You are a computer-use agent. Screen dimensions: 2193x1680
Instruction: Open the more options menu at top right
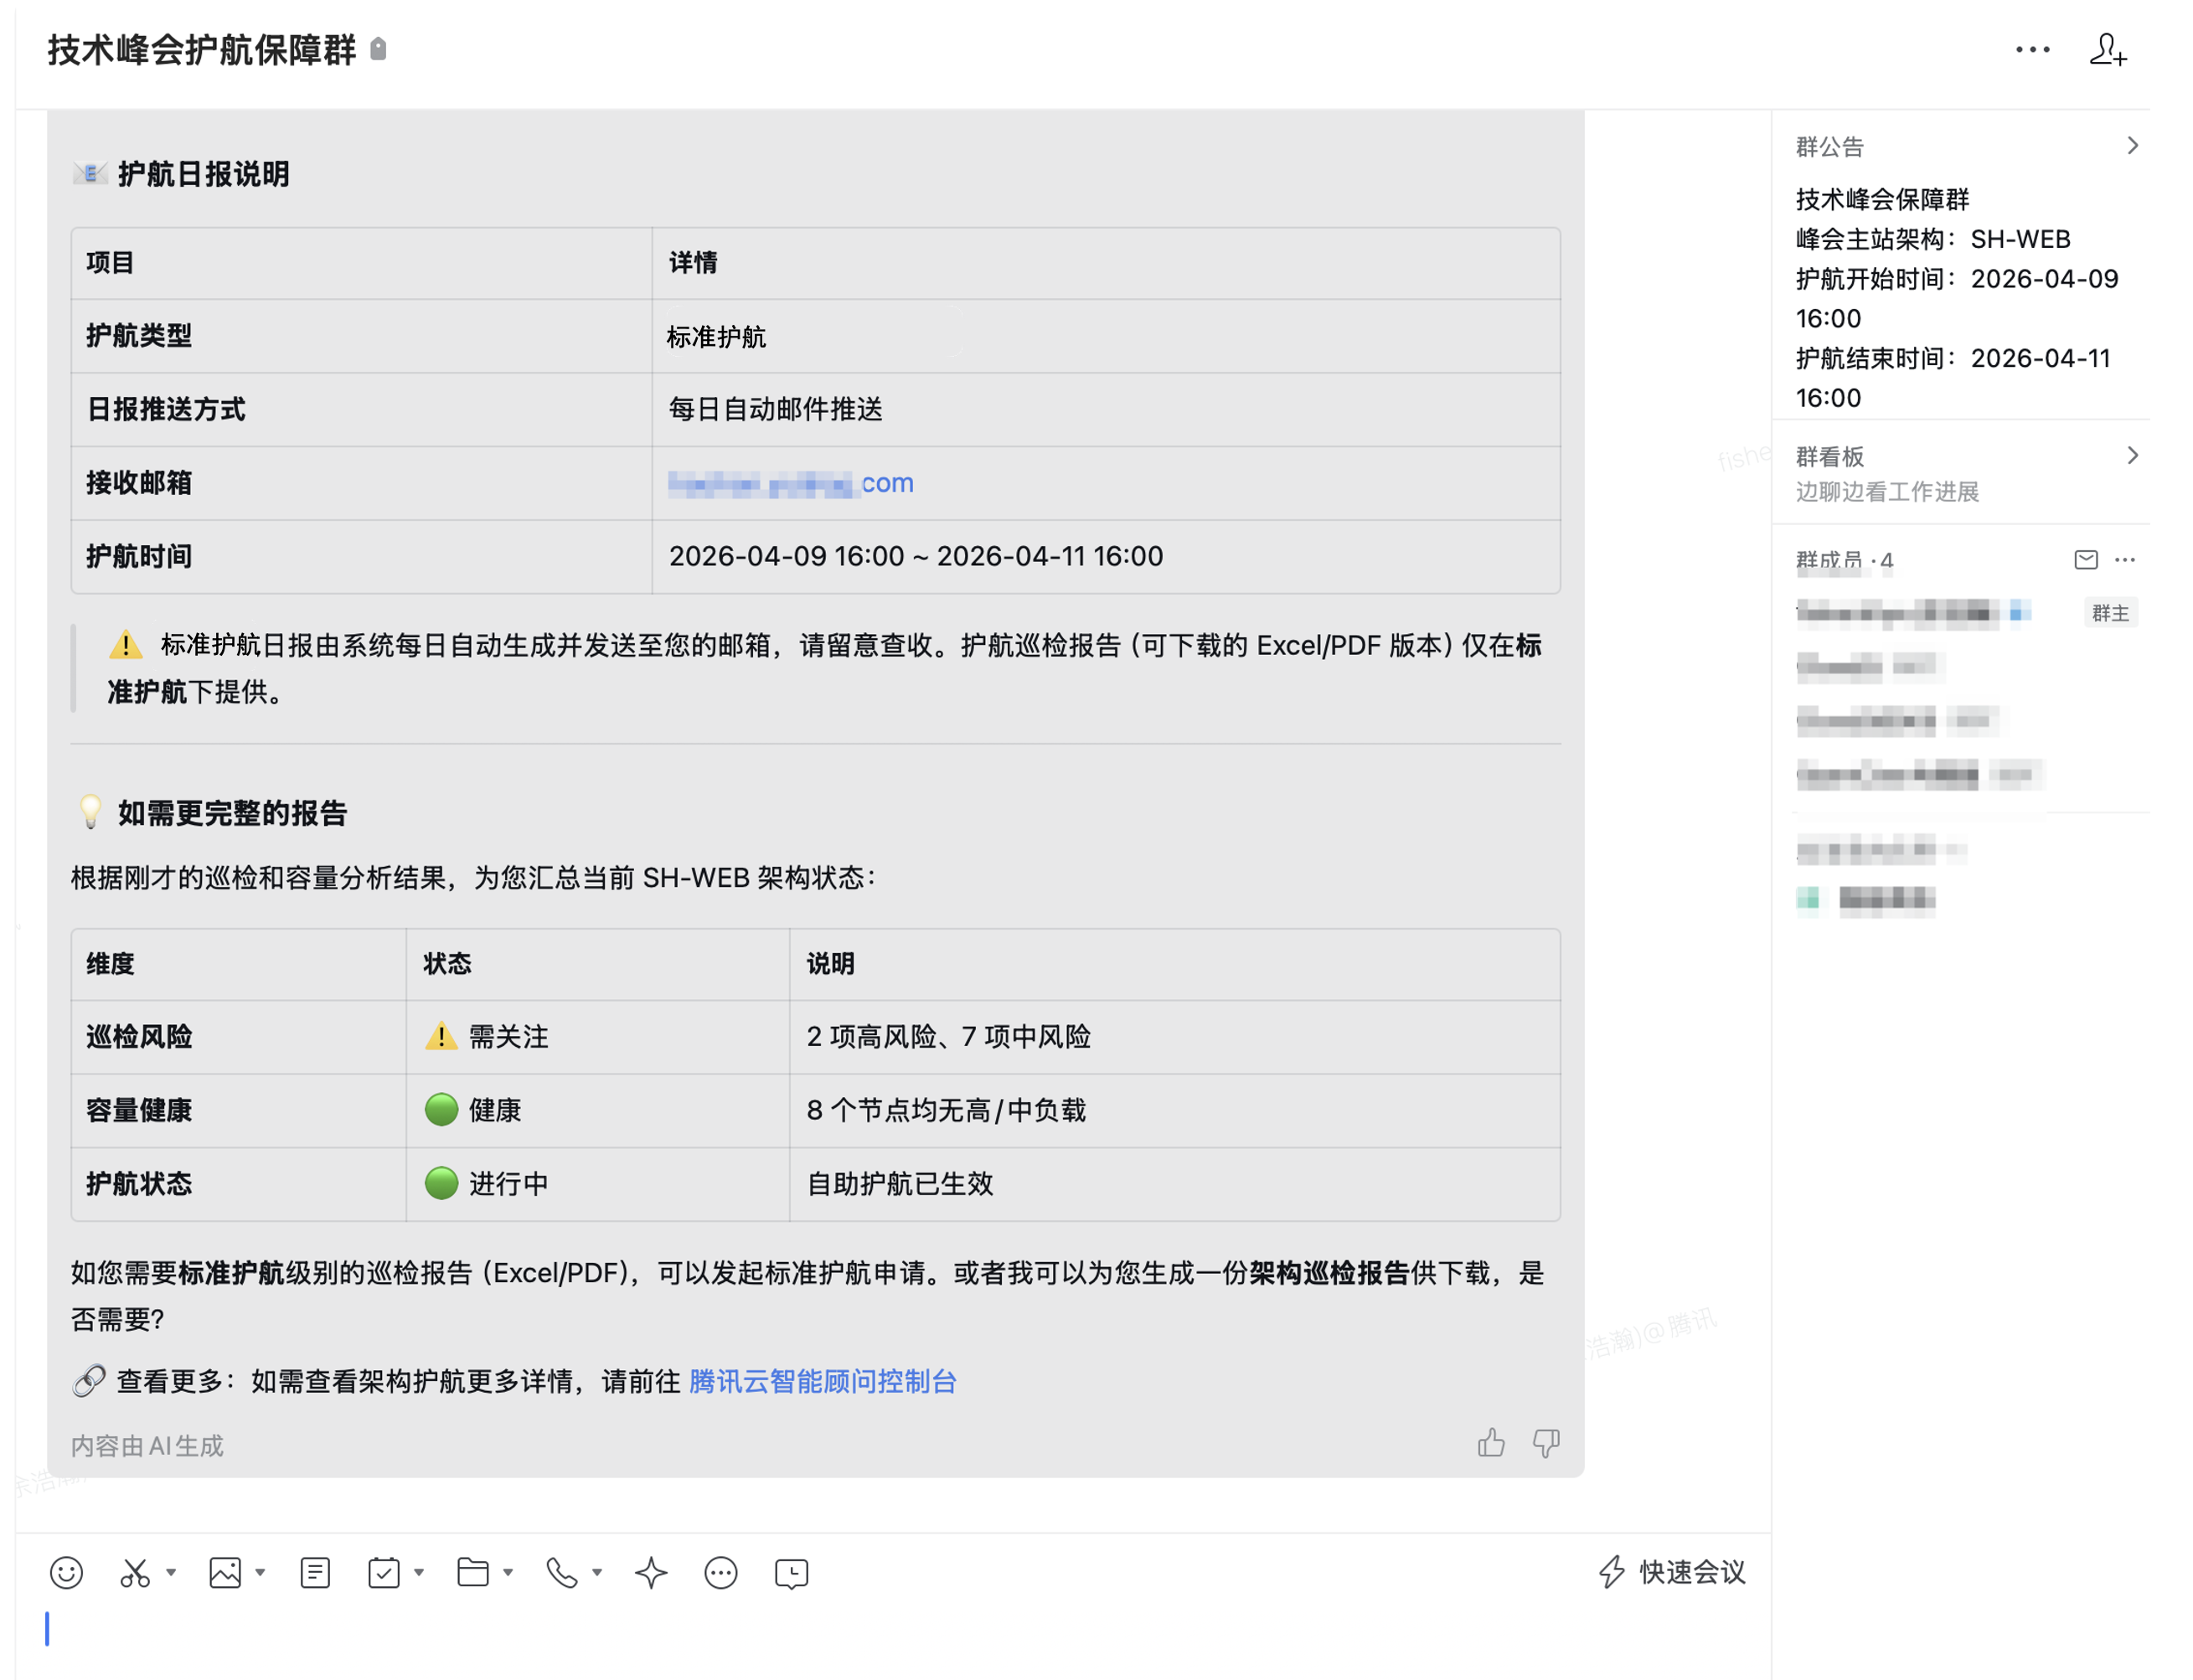2032,51
